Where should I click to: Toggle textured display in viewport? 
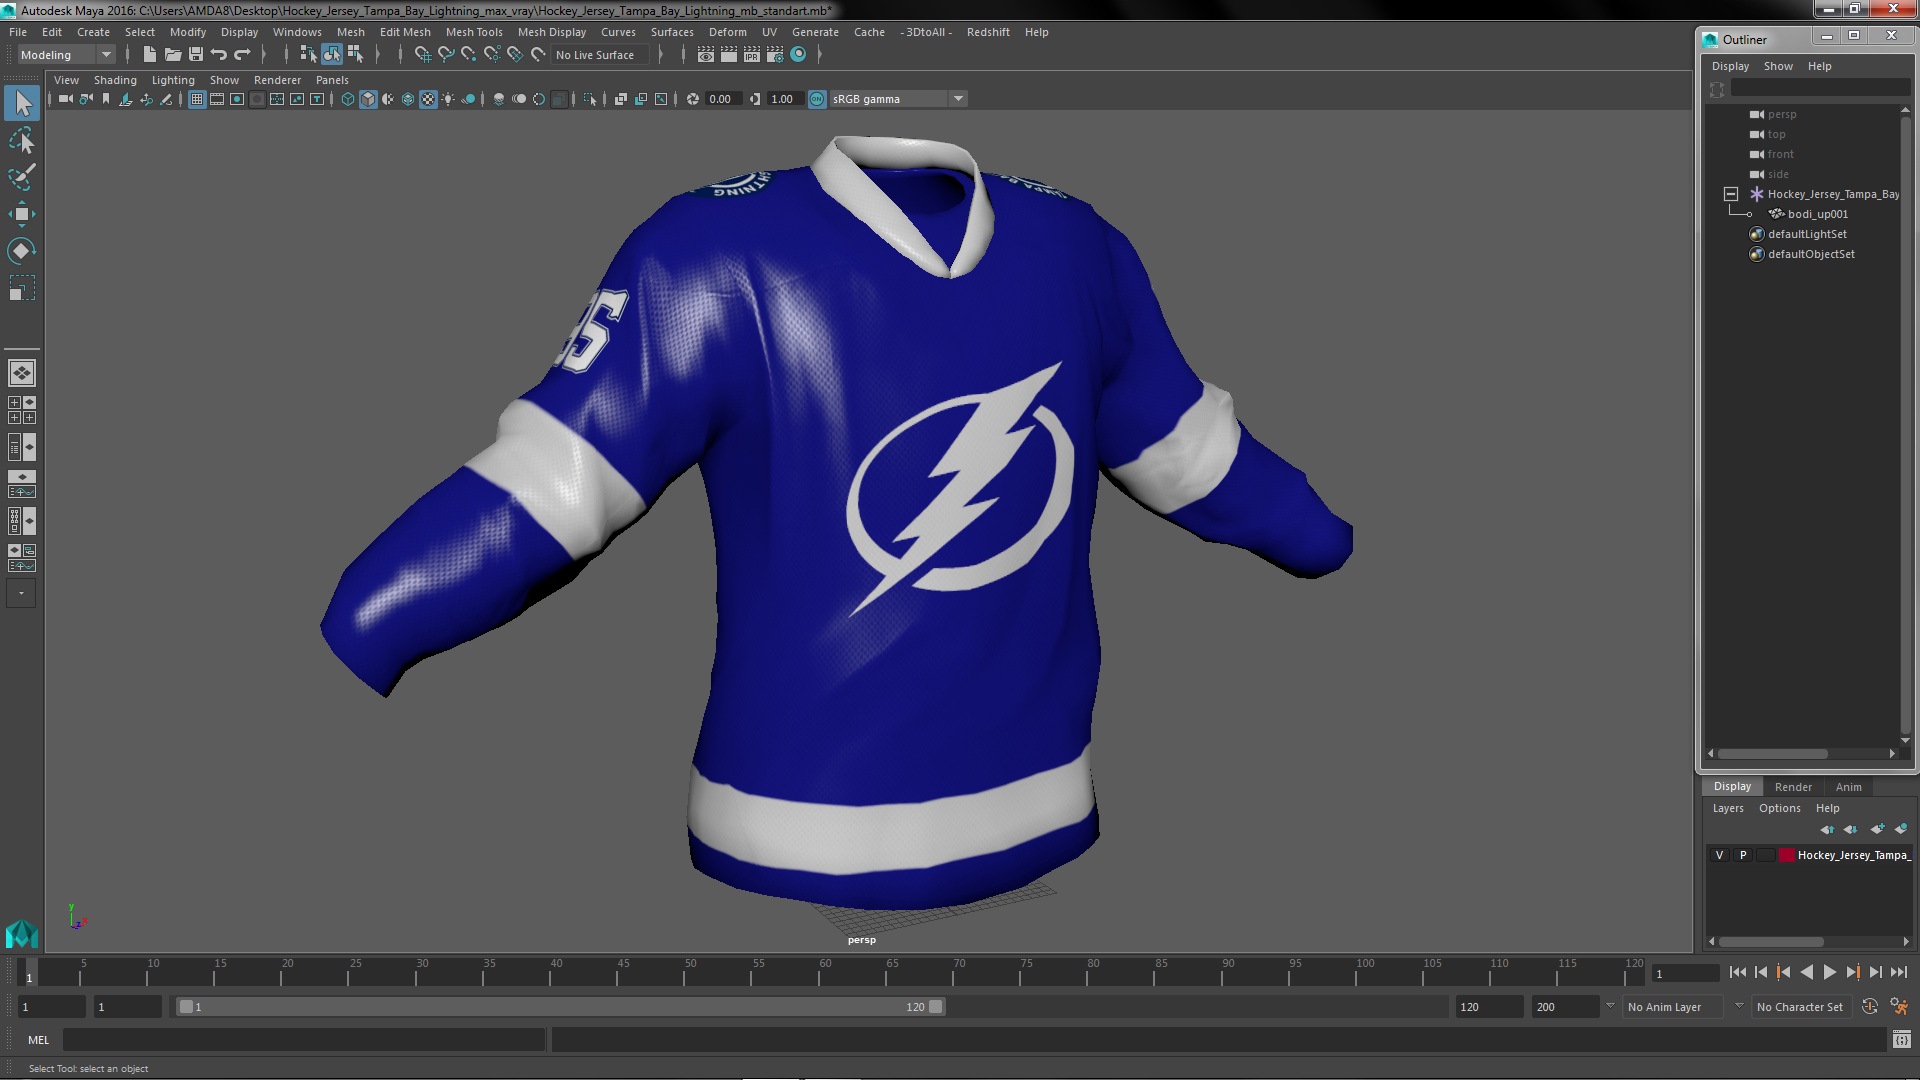coord(428,99)
